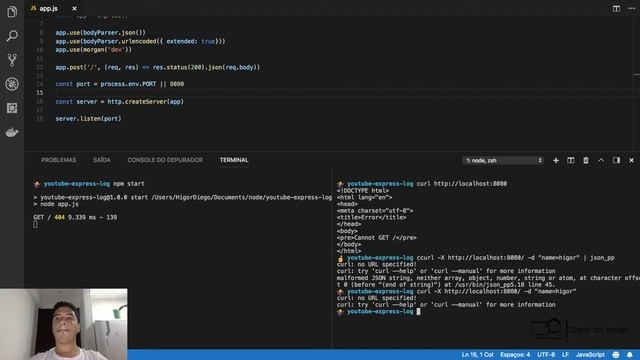This screenshot has width=640, height=360.
Task: Open the Extensions sidebar icon
Action: [x=12, y=108]
